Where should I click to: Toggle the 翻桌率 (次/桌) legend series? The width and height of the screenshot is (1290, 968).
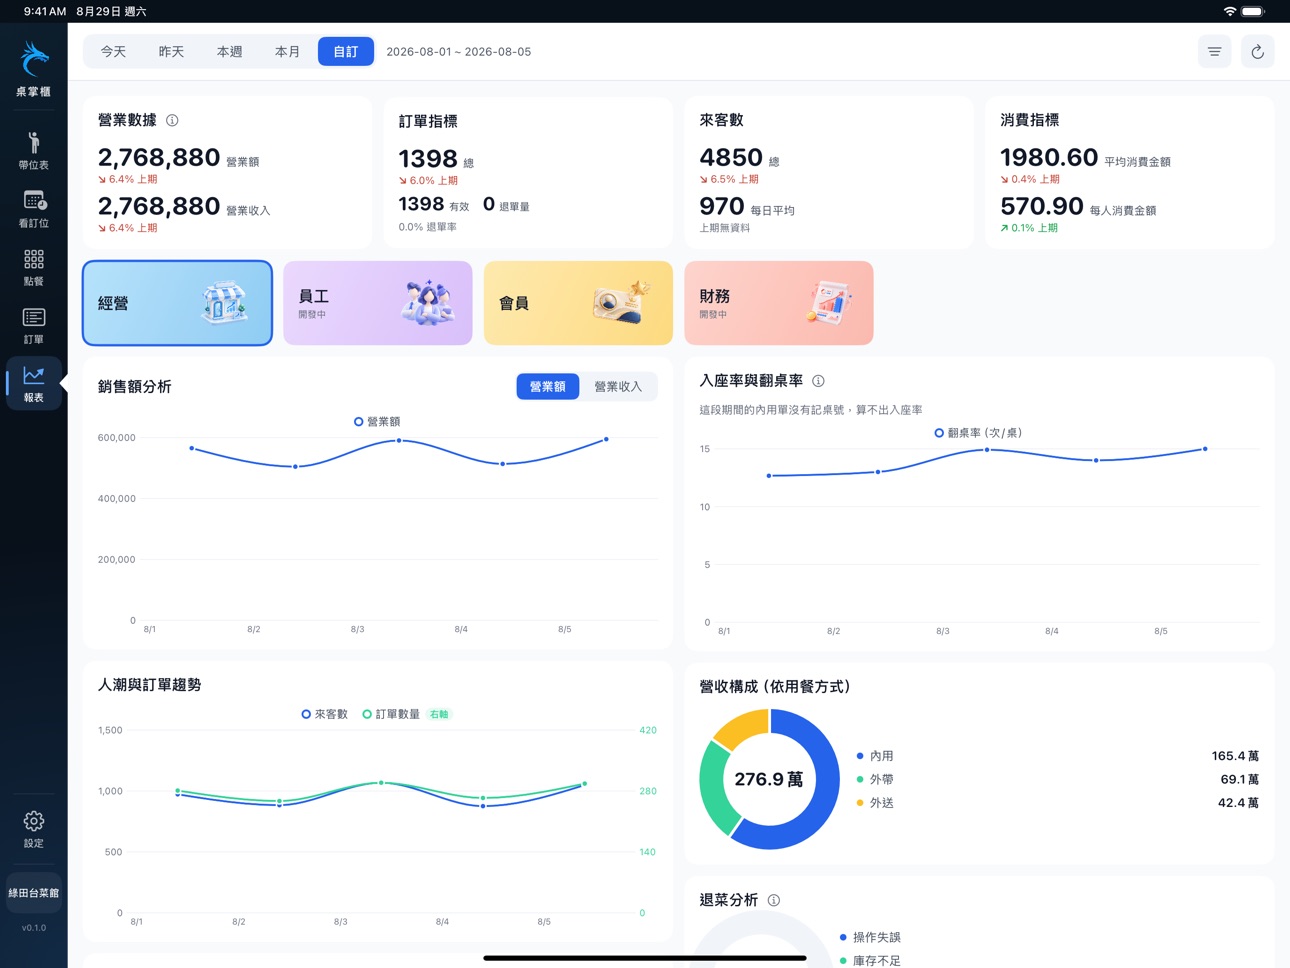click(x=978, y=433)
